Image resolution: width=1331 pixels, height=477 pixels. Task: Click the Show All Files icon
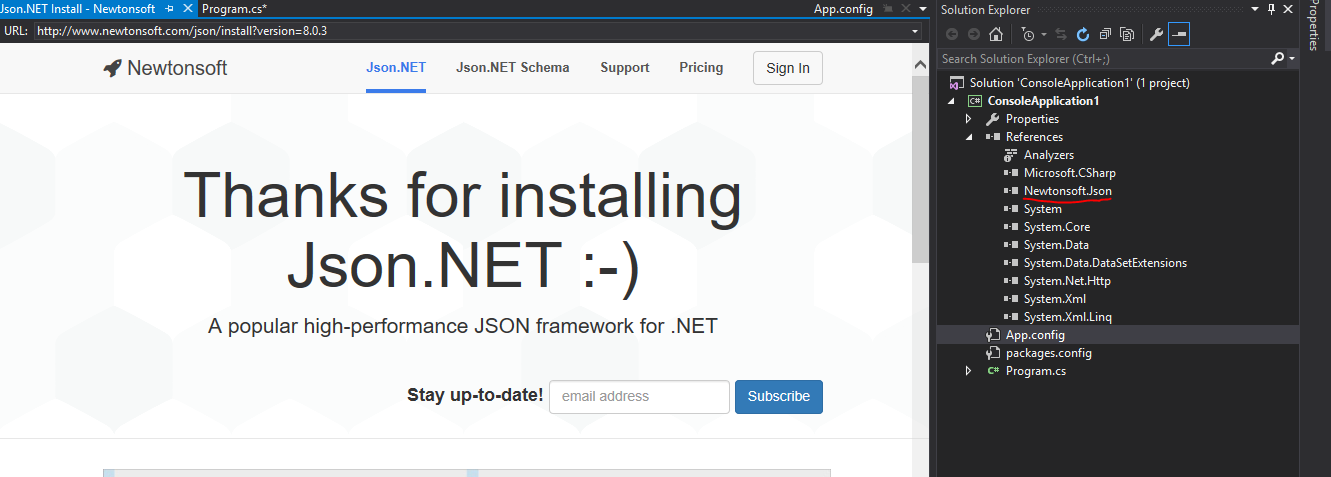(1127, 35)
